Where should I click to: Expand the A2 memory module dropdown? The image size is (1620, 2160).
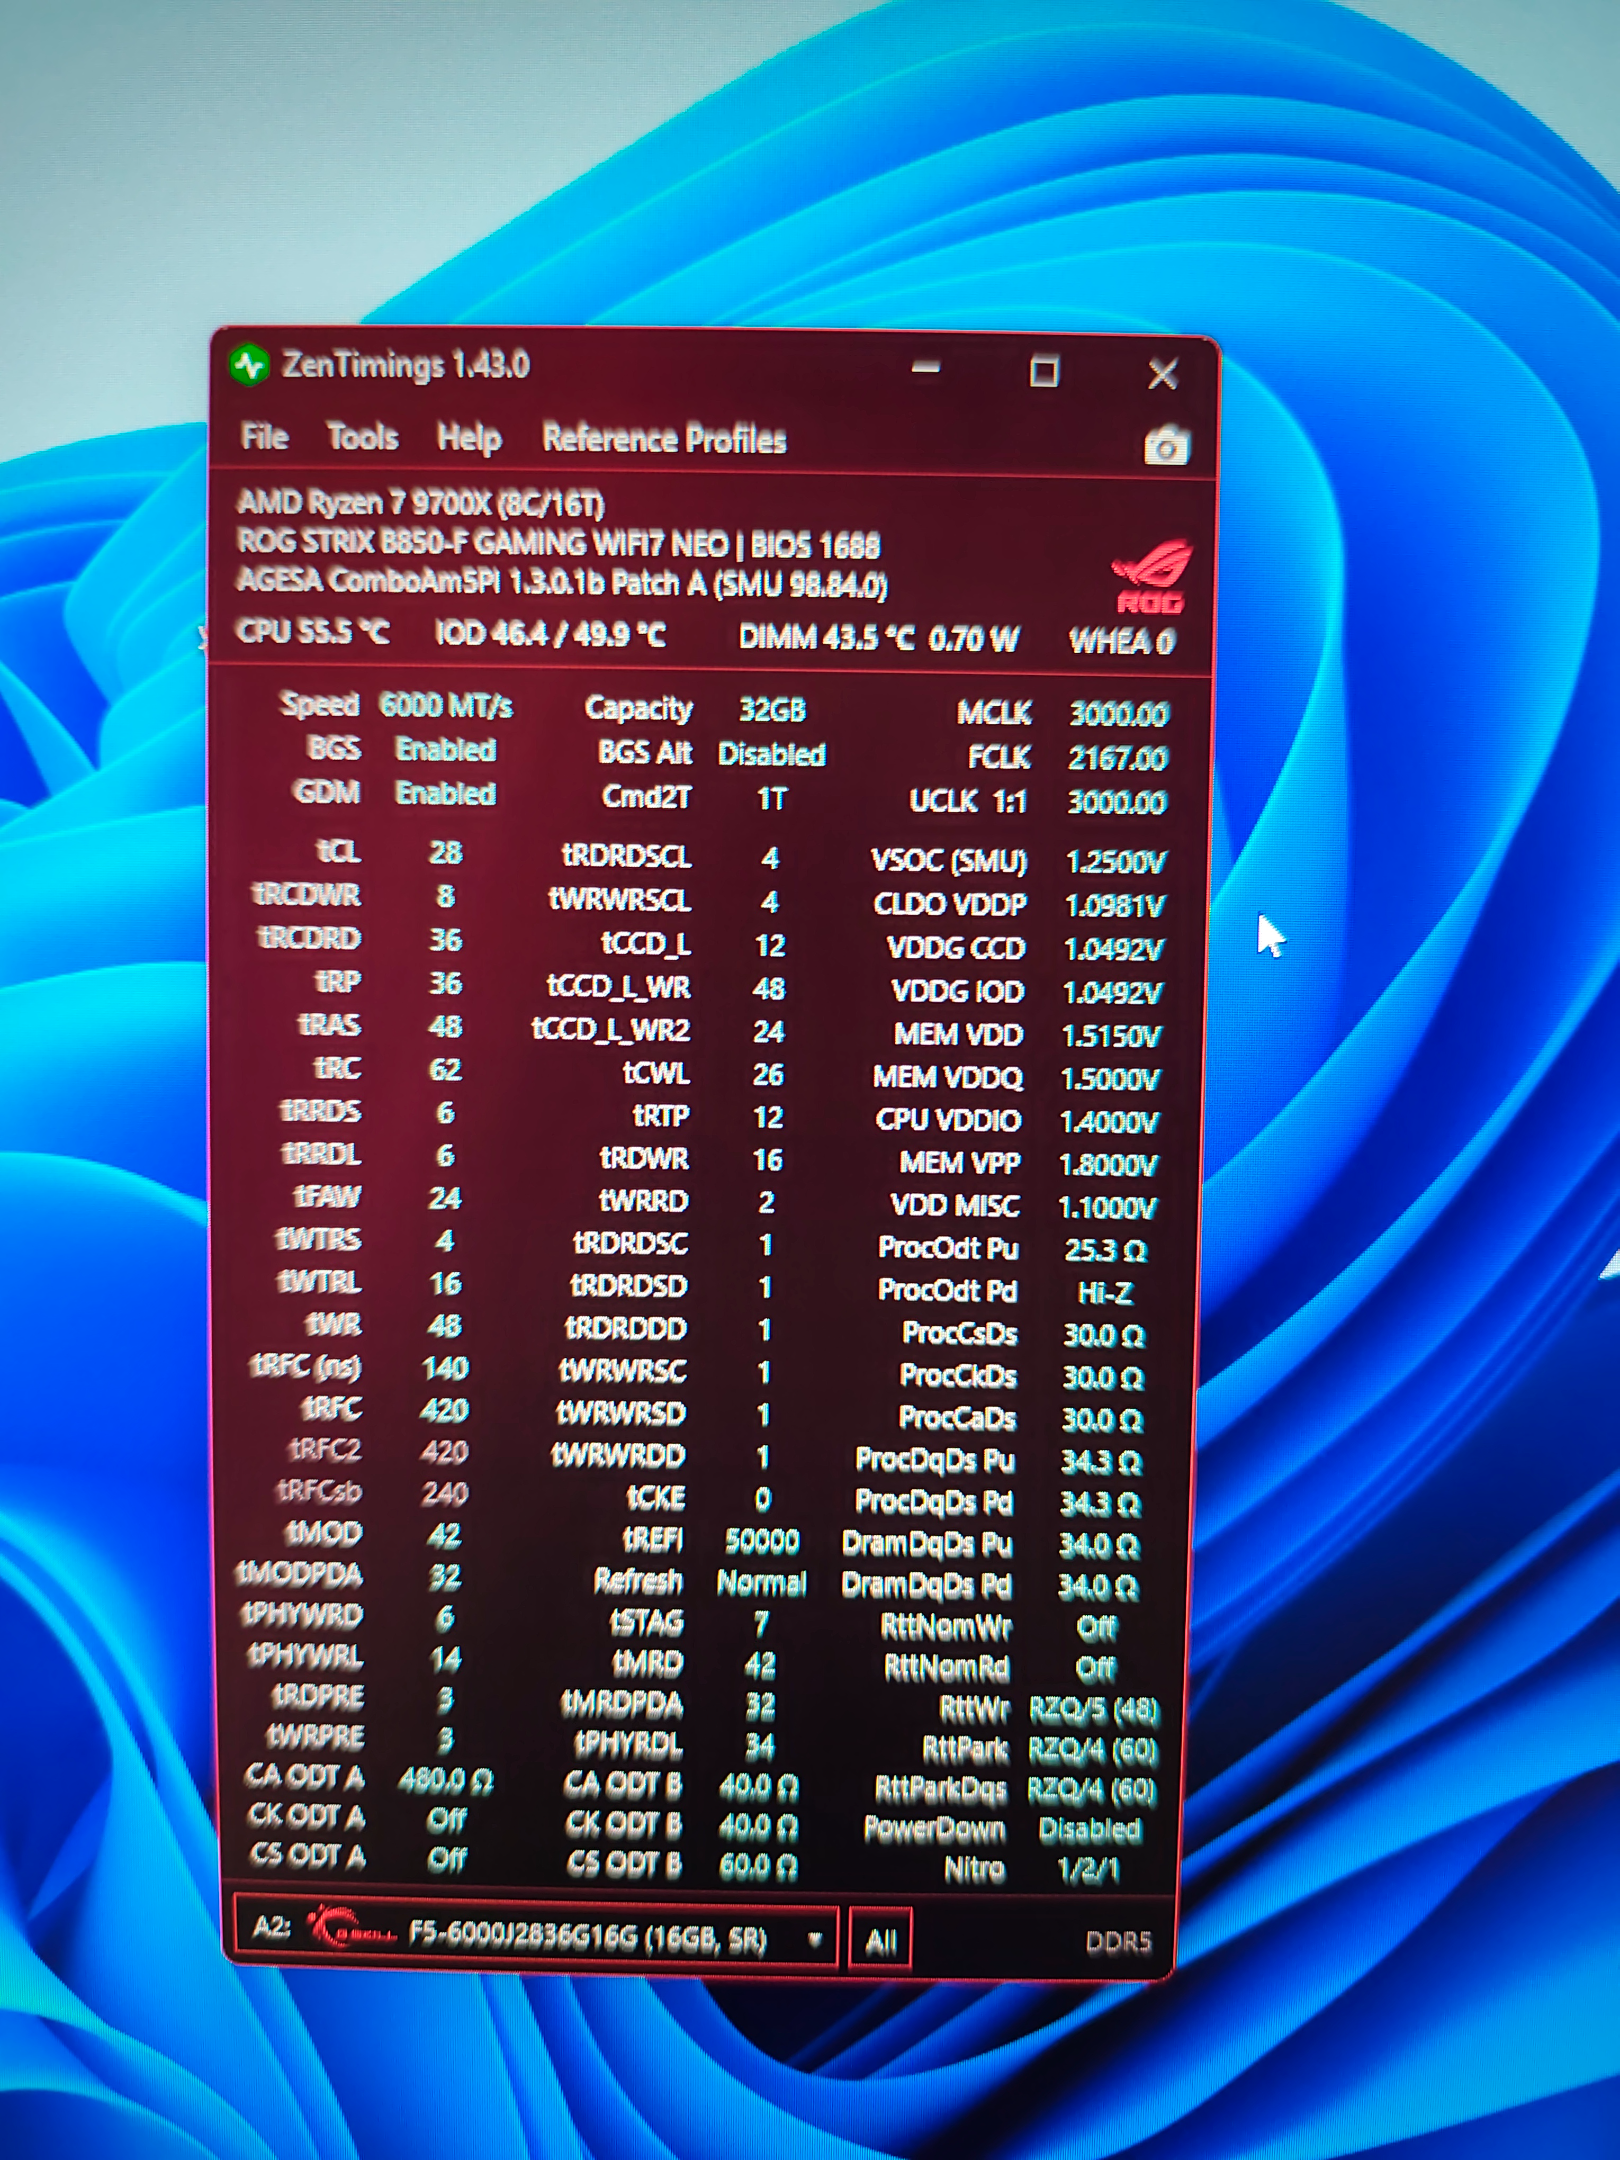pyautogui.click(x=815, y=1940)
